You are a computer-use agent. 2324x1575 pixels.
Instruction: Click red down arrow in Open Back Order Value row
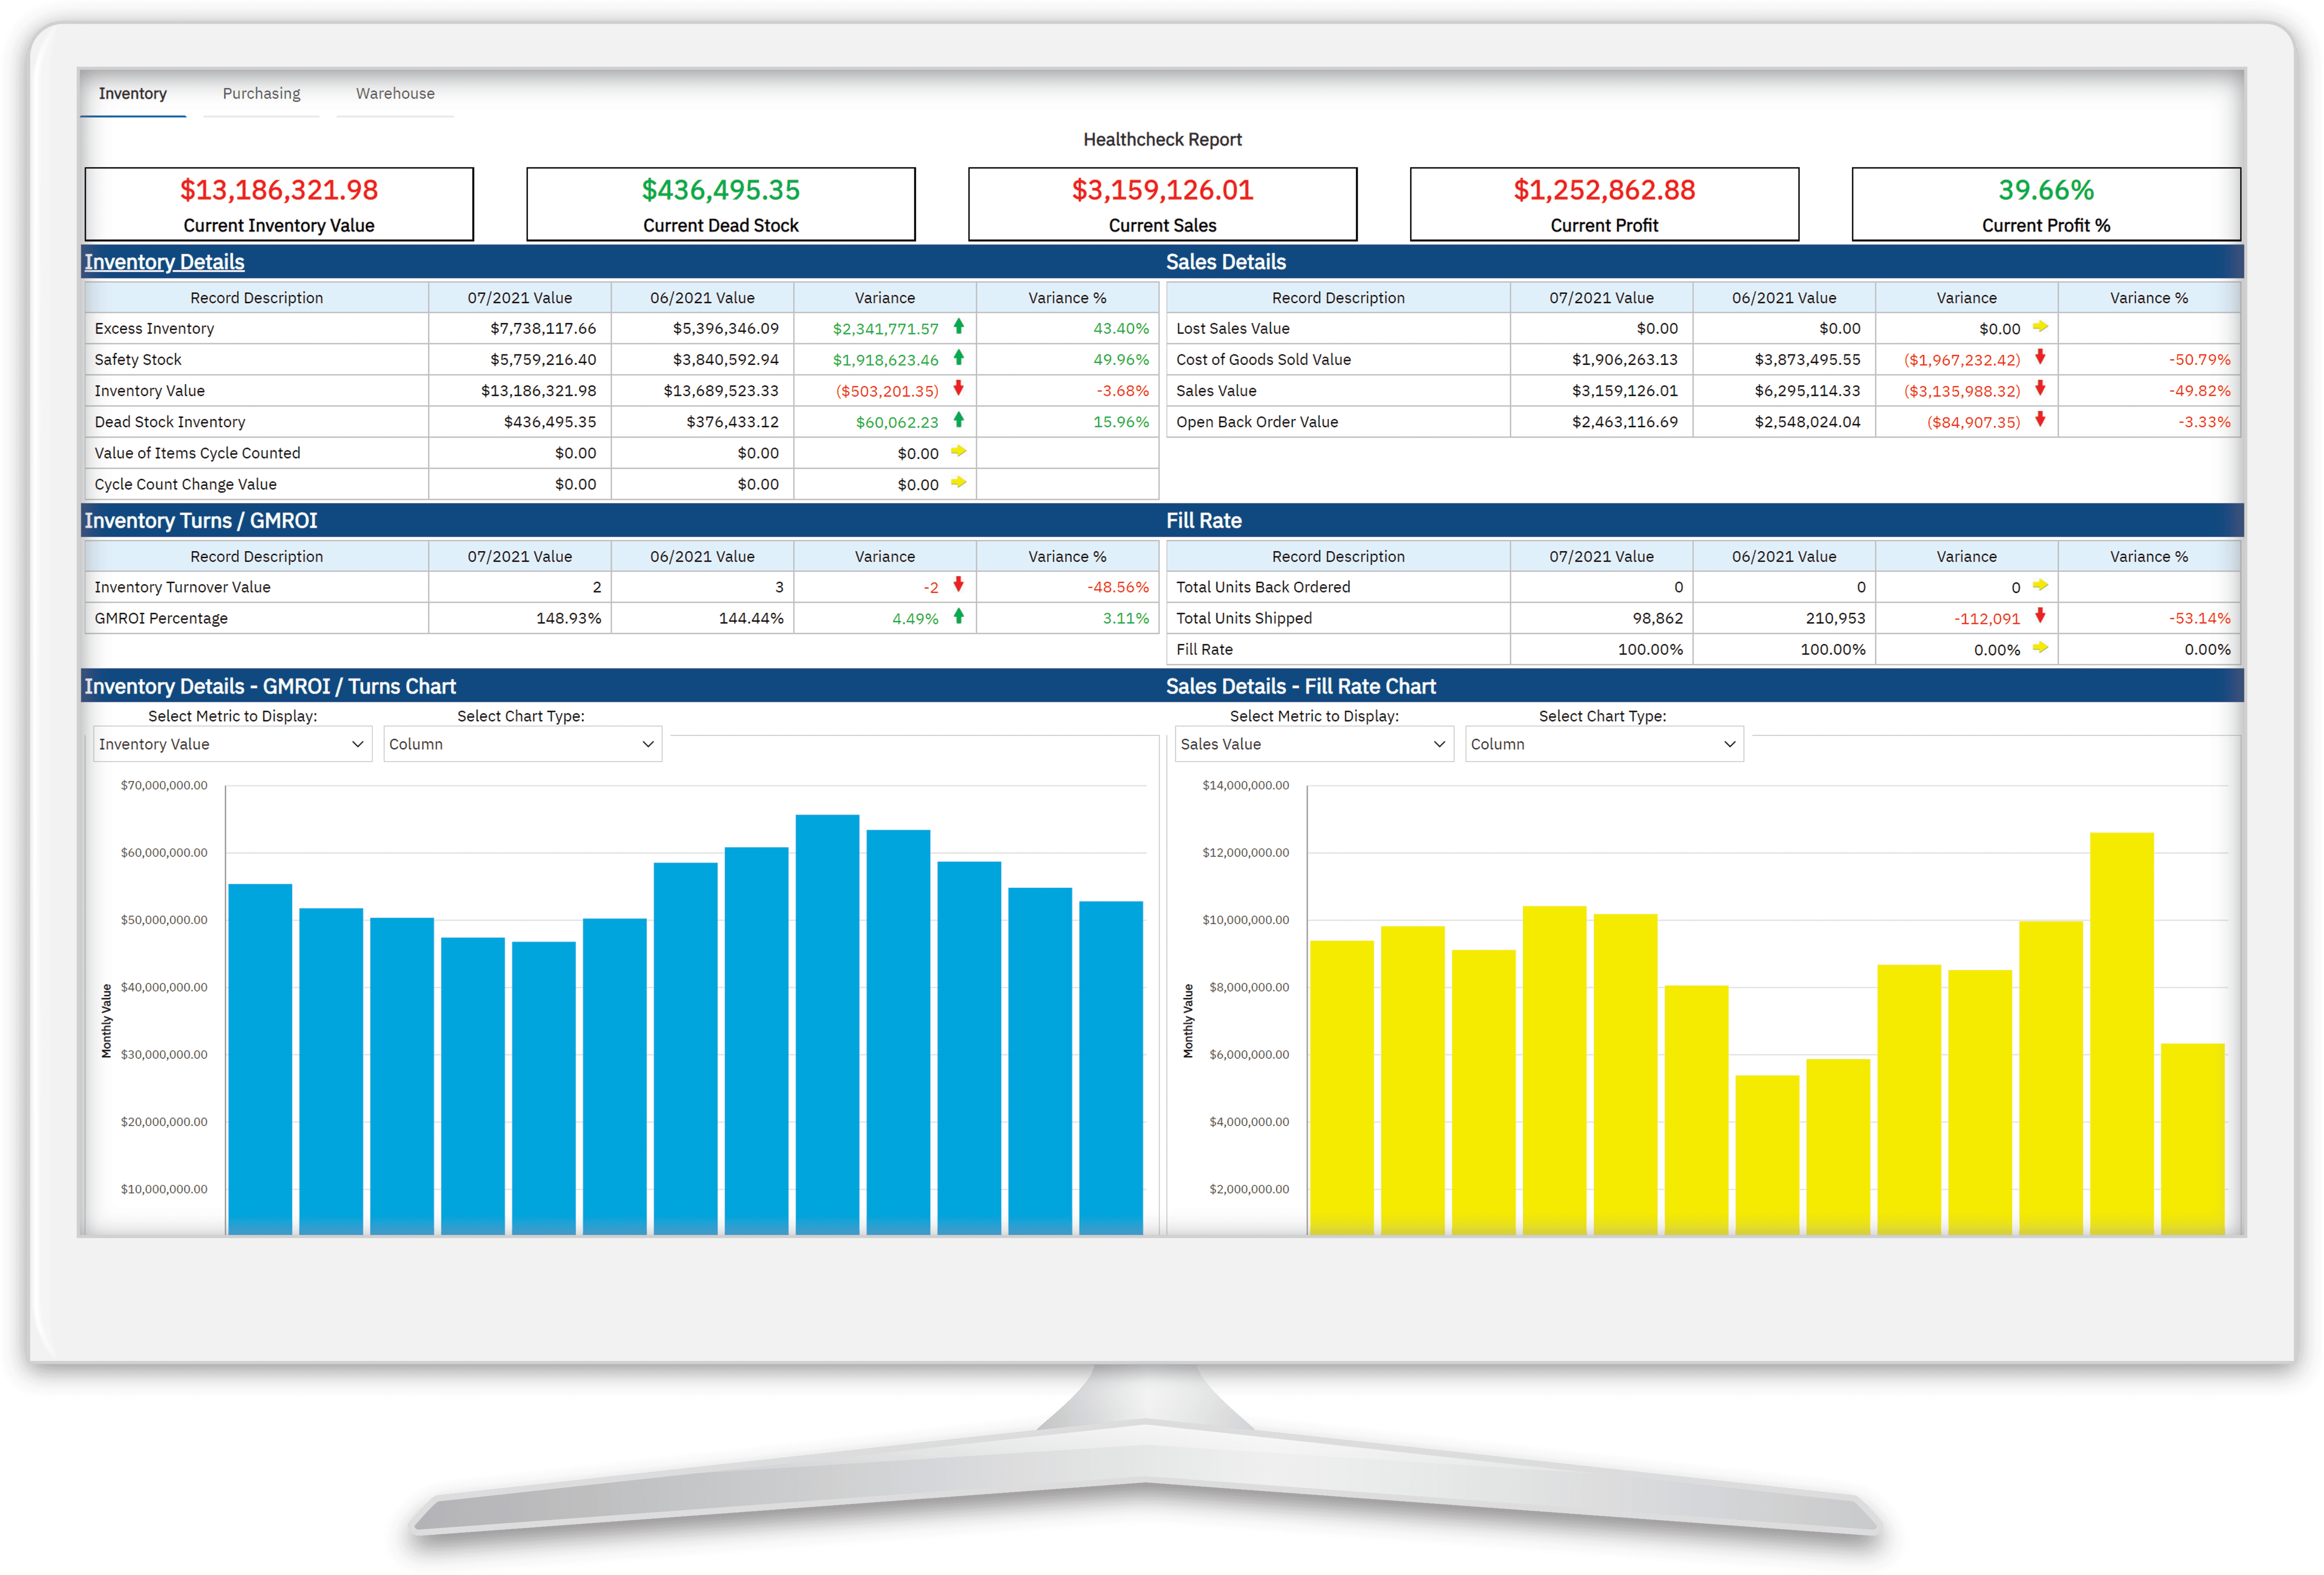click(x=2040, y=419)
